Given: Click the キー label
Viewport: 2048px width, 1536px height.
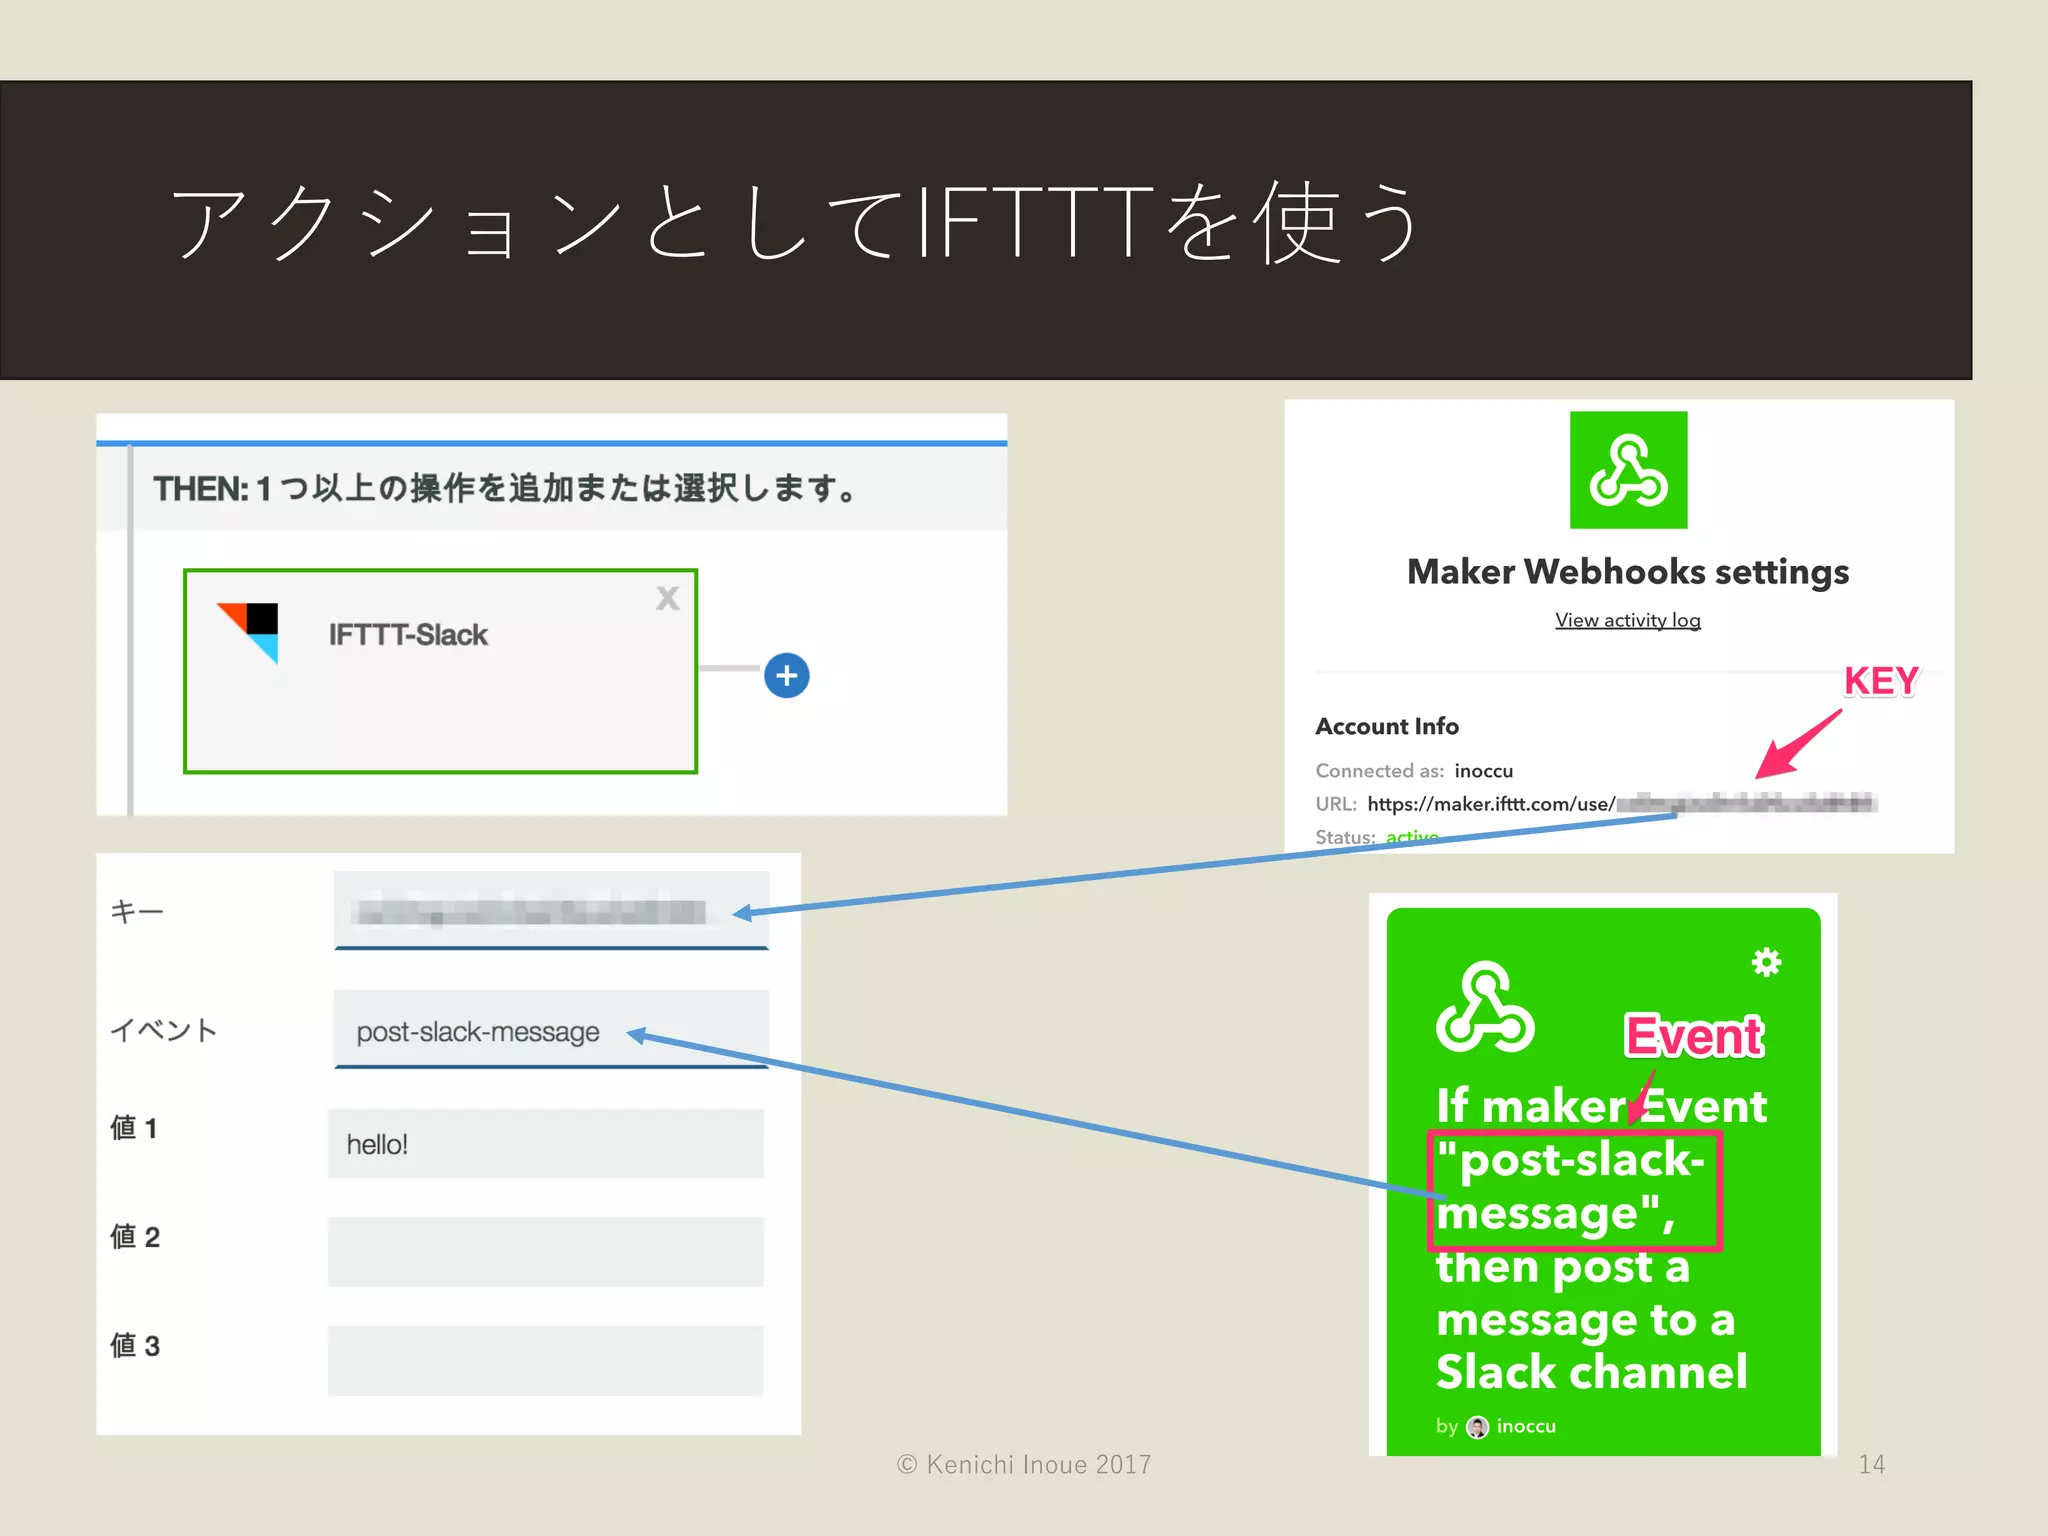Looking at the screenshot, I should (136, 911).
